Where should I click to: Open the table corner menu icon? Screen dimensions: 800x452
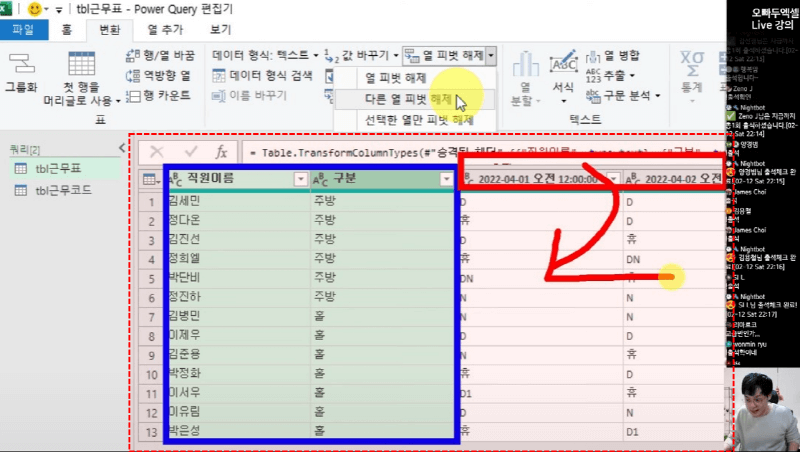151,179
